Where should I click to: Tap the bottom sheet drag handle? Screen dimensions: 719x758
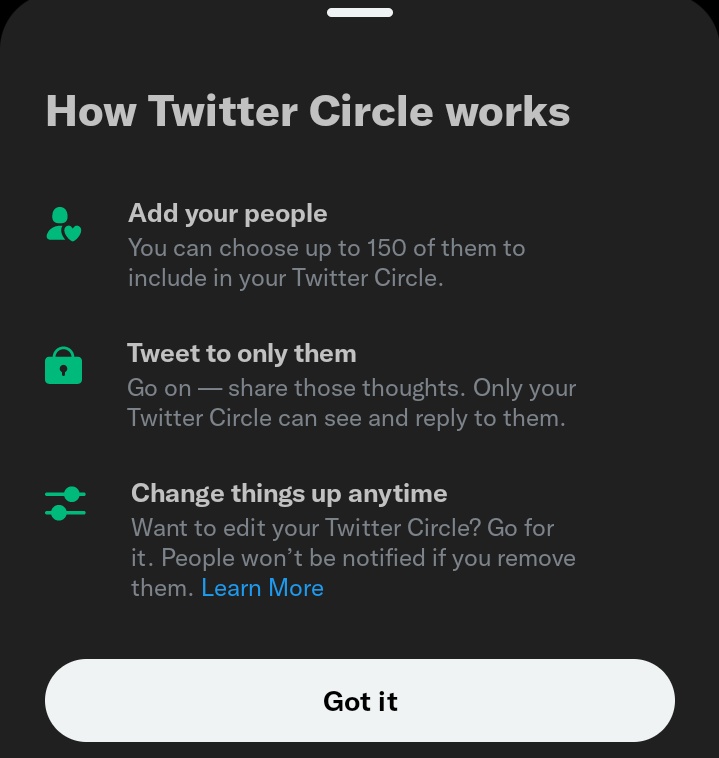(360, 13)
